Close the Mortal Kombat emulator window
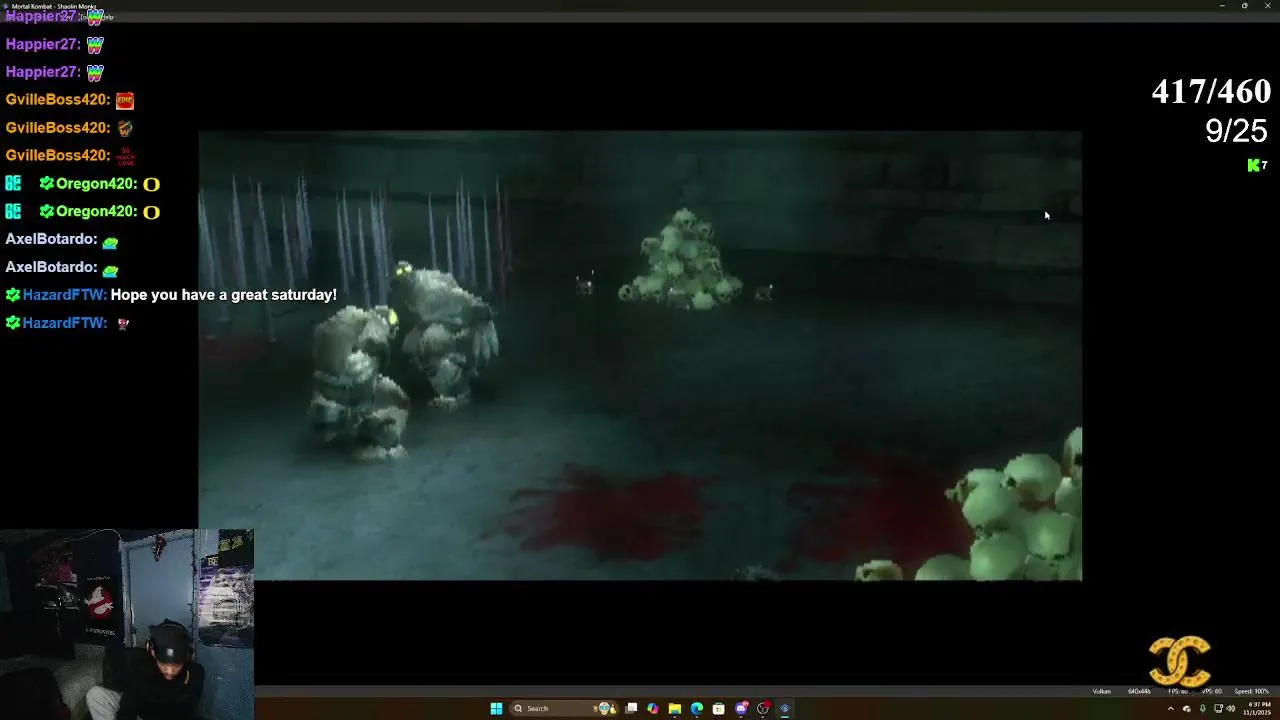 point(1267,5)
